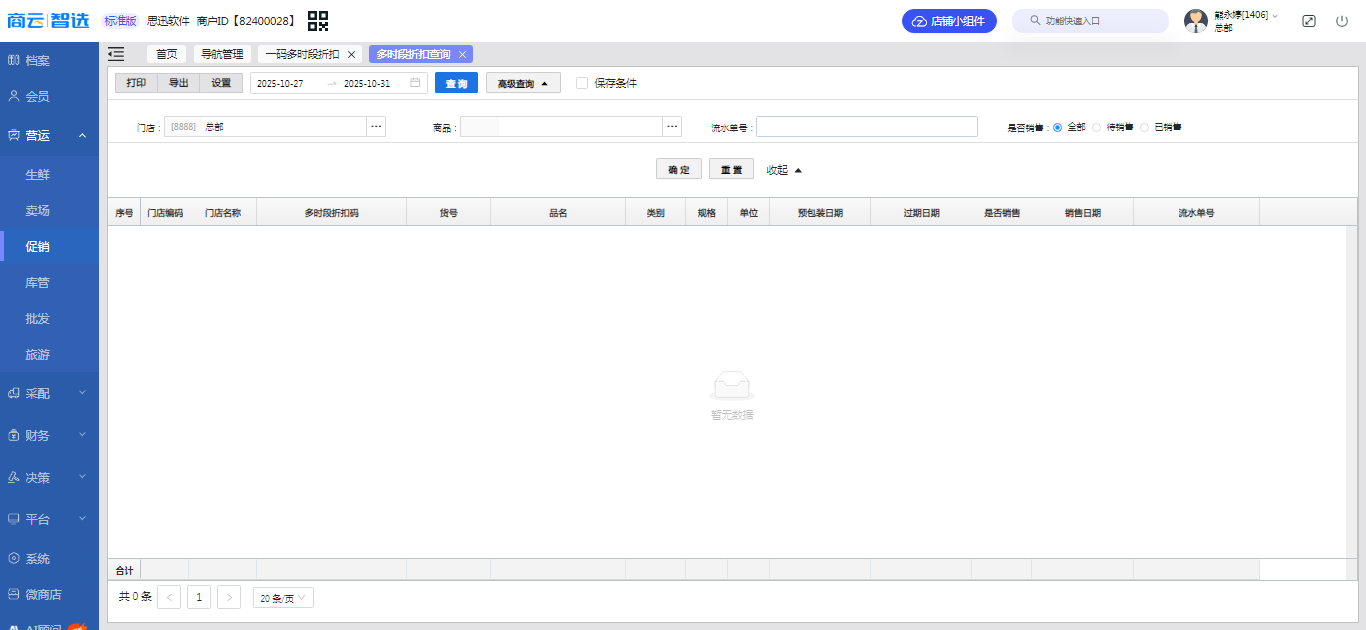Select the 待销售 radio option
The width and height of the screenshot is (1366, 630).
click(x=1097, y=127)
